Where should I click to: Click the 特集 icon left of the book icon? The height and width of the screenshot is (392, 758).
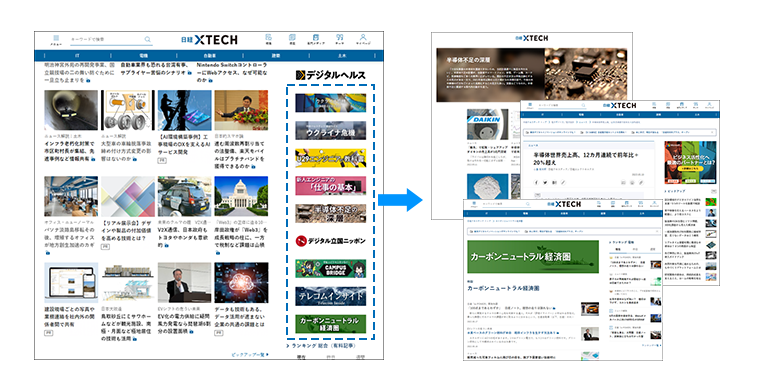click(x=268, y=37)
